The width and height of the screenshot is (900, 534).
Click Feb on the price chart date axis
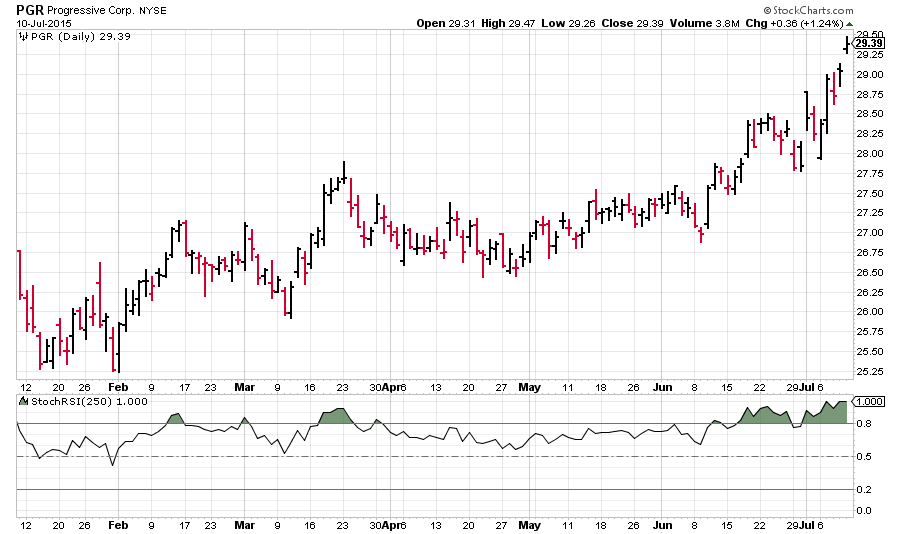(x=118, y=388)
